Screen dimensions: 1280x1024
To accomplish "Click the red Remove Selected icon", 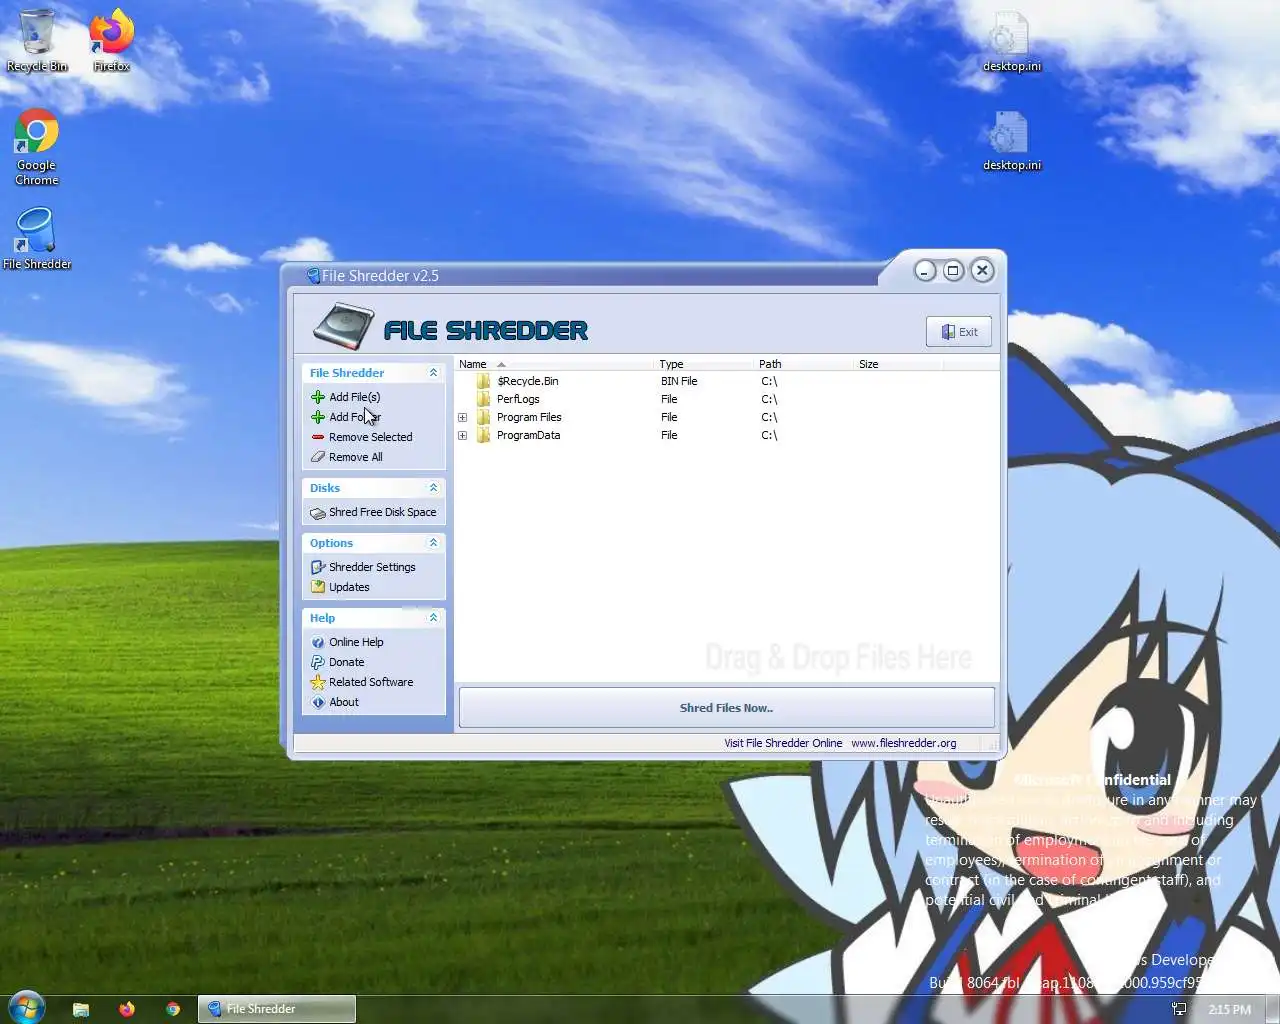I will coord(318,437).
